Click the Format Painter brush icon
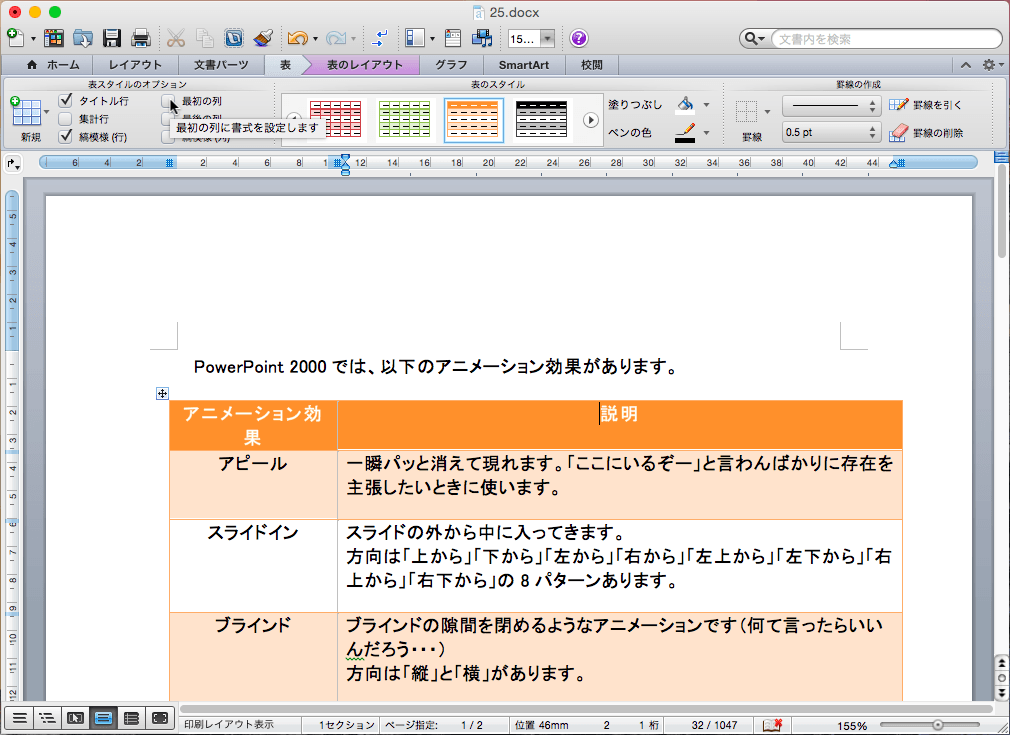Viewport: 1010px width, 735px height. (x=262, y=39)
